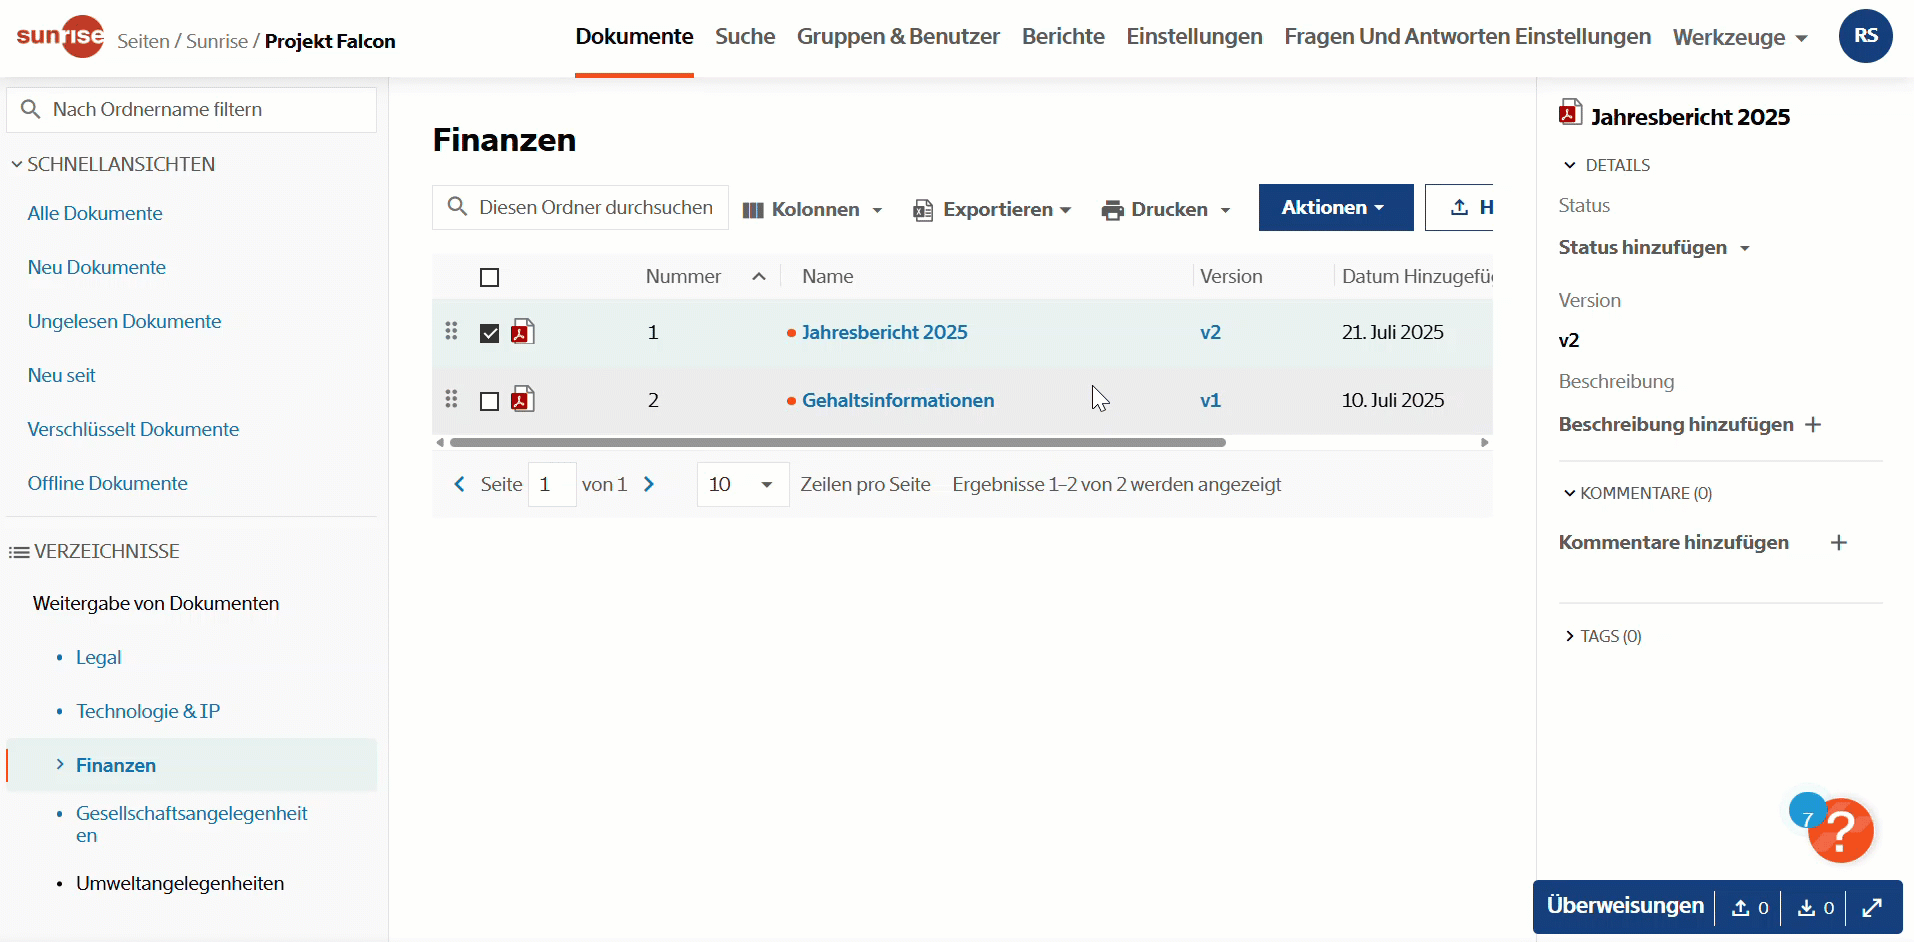The image size is (1914, 942).
Task: Open the Technologie & IP folder
Action: [x=148, y=711]
